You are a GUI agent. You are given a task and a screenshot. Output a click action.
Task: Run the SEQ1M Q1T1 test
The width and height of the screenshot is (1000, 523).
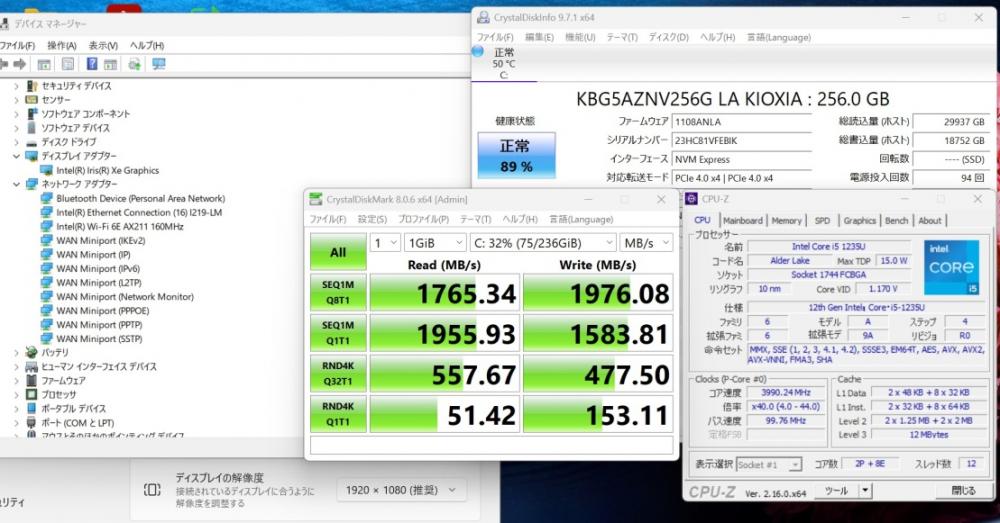tap(338, 332)
